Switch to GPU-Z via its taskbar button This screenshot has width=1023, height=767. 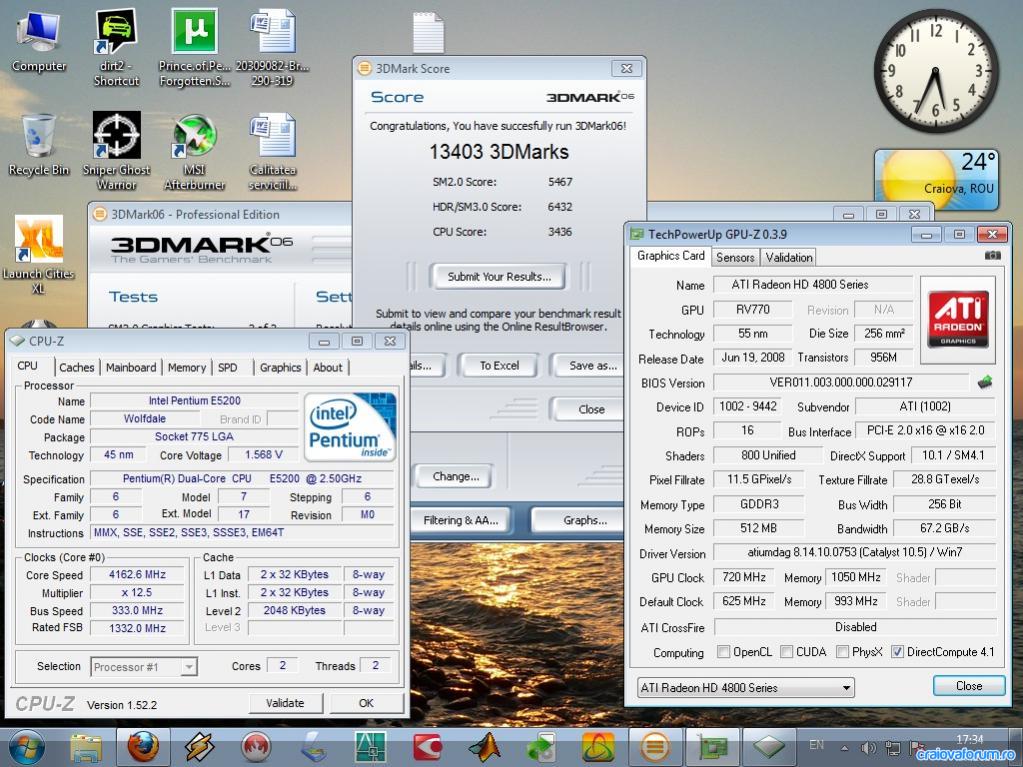712,747
